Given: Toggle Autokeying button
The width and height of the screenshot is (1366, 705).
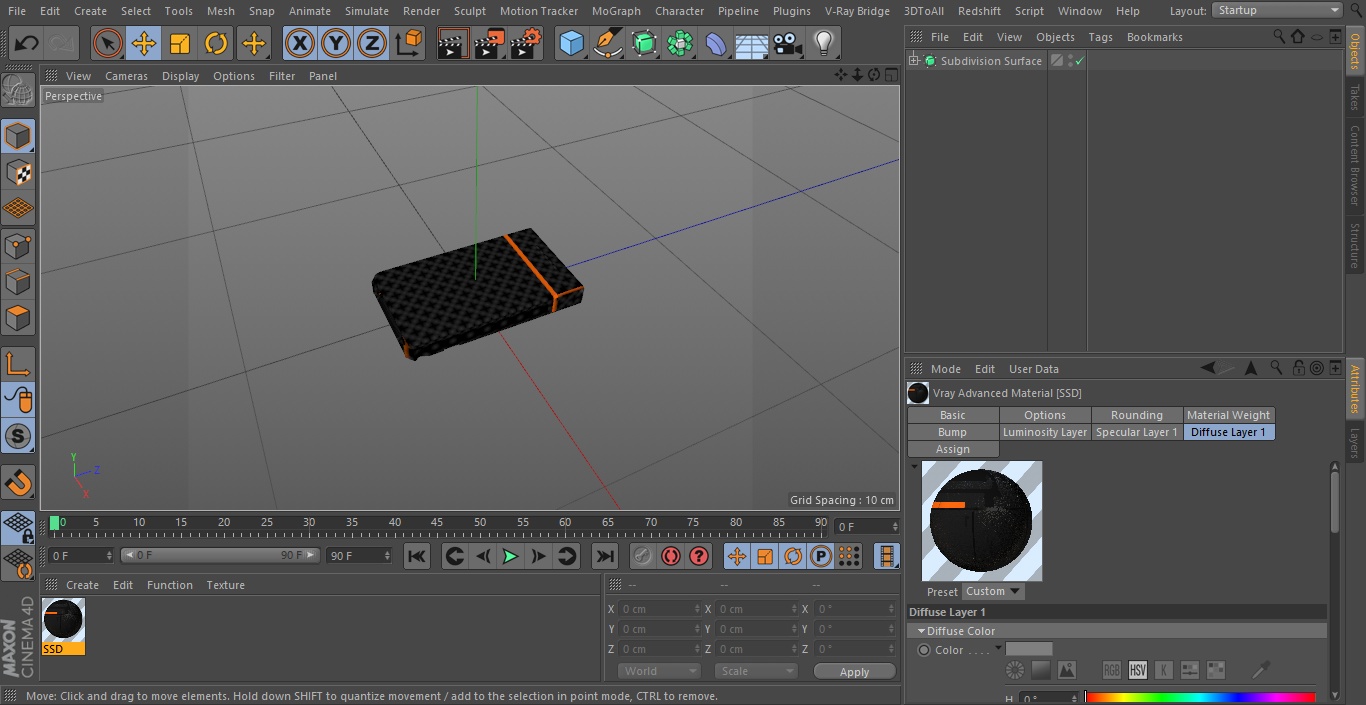Looking at the screenshot, I should (x=671, y=556).
